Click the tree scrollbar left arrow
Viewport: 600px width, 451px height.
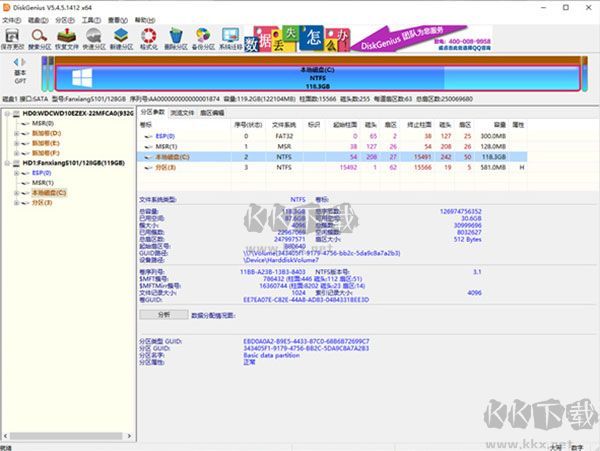pyautogui.click(x=5, y=436)
